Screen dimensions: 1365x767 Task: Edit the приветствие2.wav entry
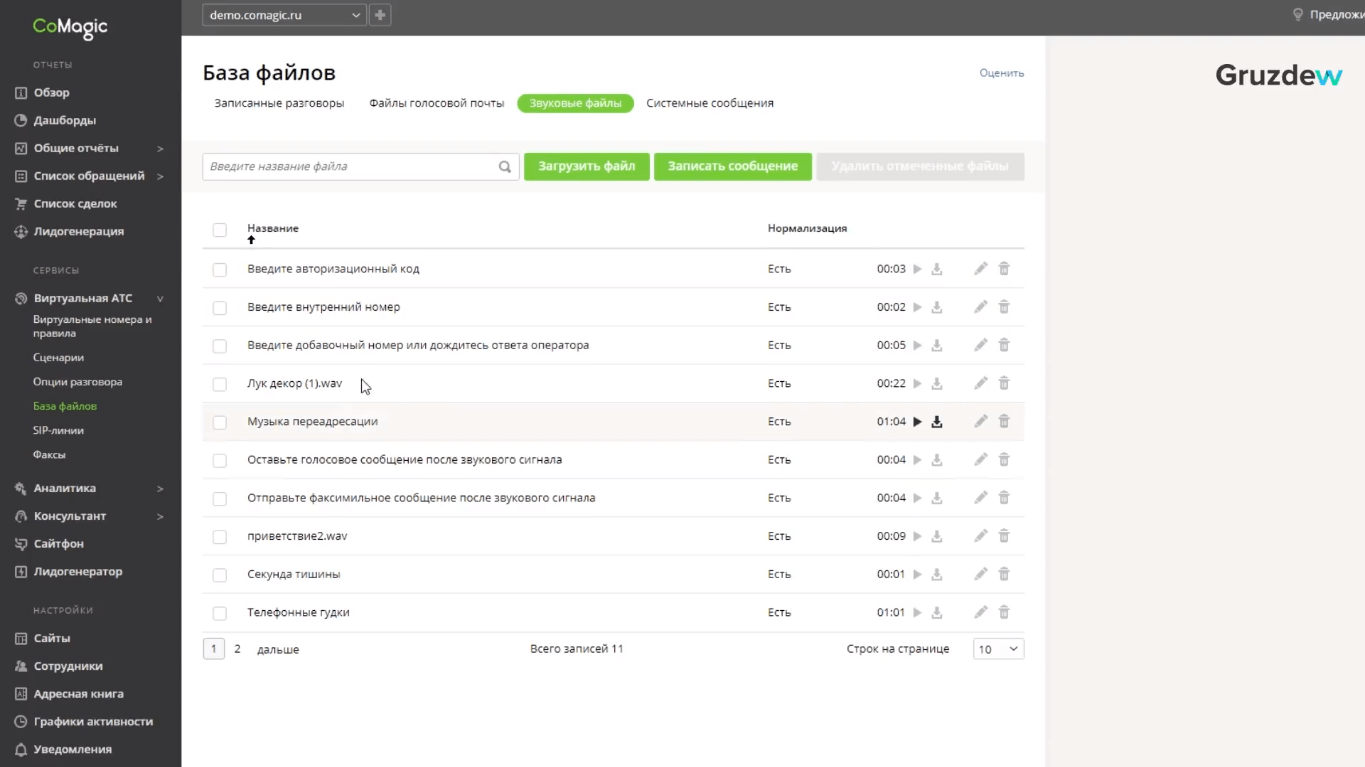click(981, 536)
